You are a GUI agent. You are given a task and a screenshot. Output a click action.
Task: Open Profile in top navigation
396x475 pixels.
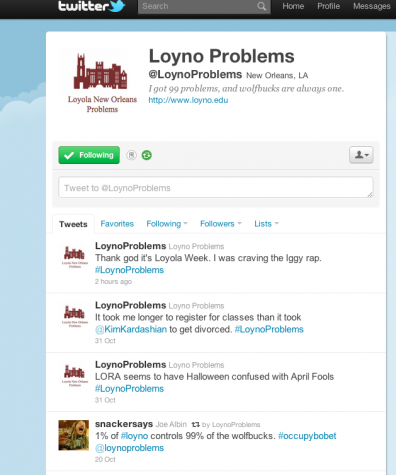point(328,6)
